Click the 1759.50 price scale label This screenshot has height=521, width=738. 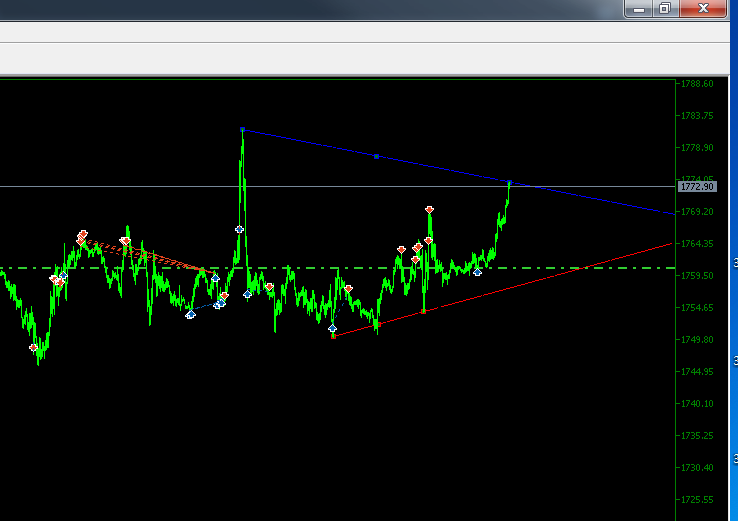pos(697,276)
